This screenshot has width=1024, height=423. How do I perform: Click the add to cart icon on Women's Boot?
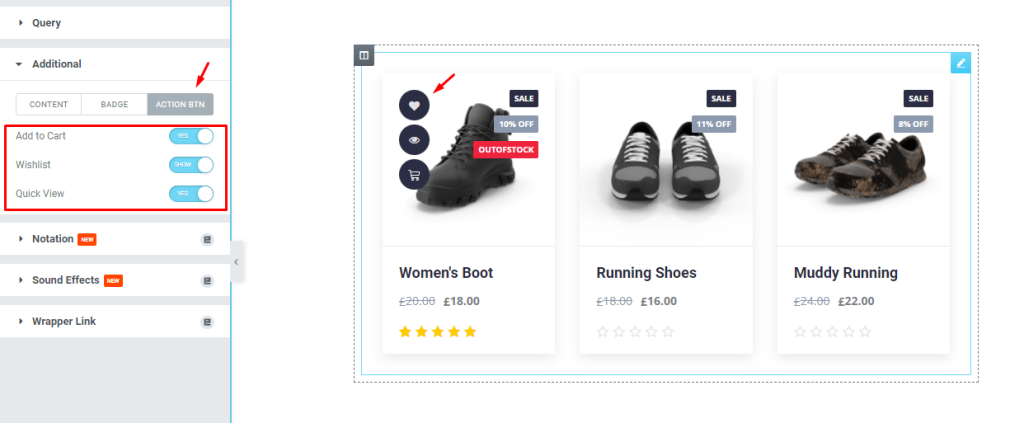pos(414,175)
